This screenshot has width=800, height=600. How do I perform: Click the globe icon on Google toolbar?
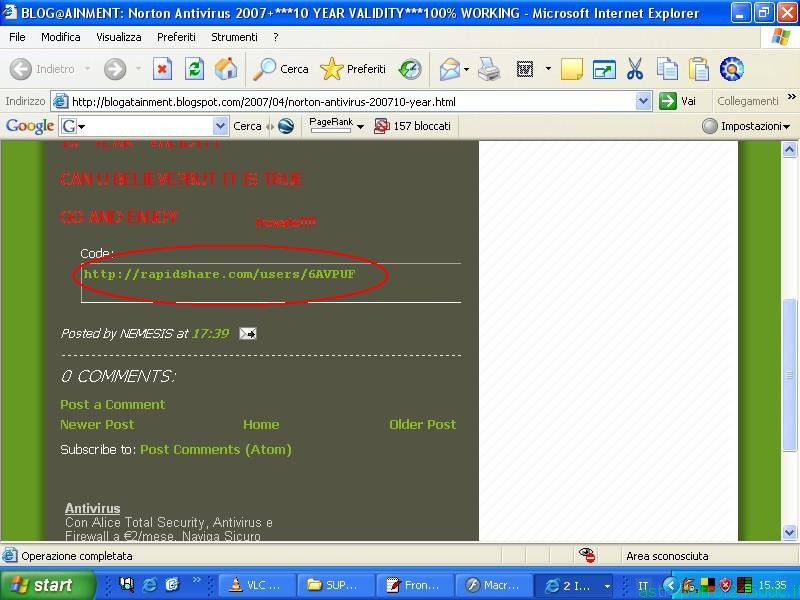(286, 126)
